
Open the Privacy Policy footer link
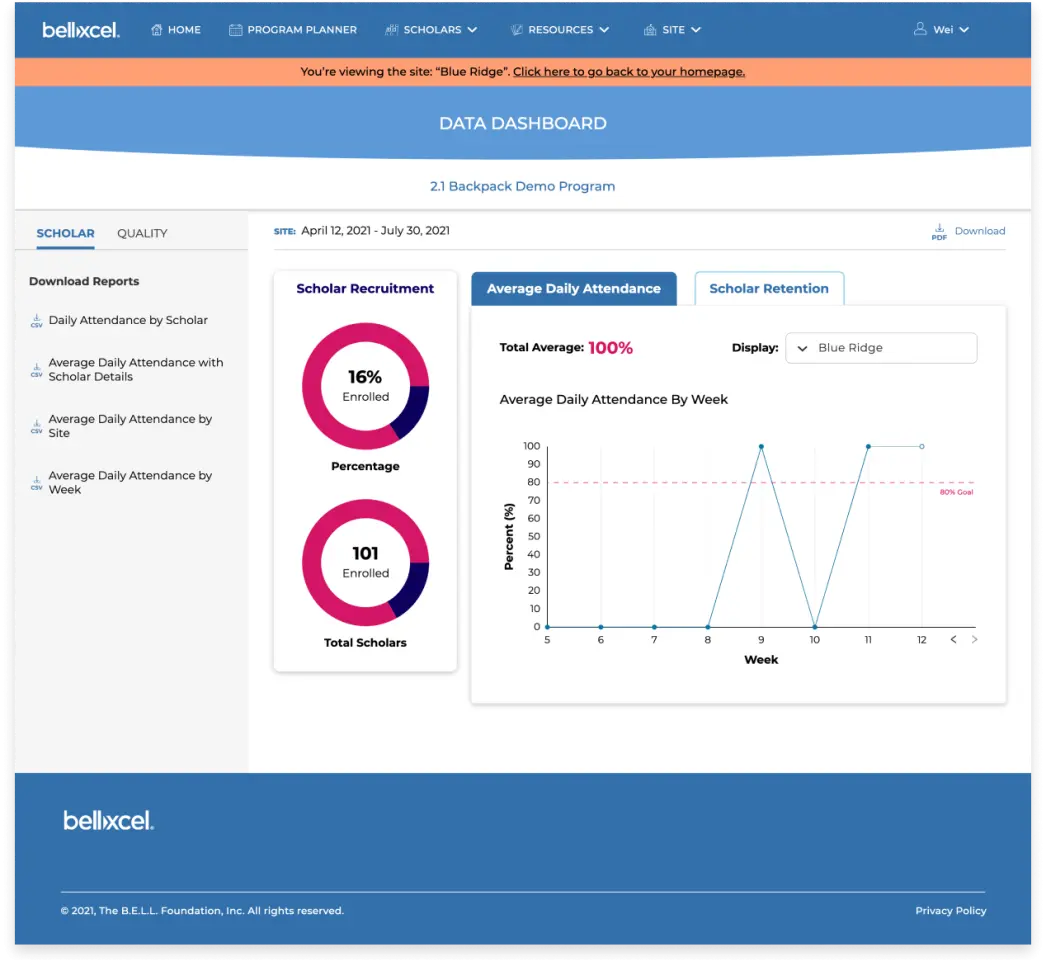pos(950,911)
